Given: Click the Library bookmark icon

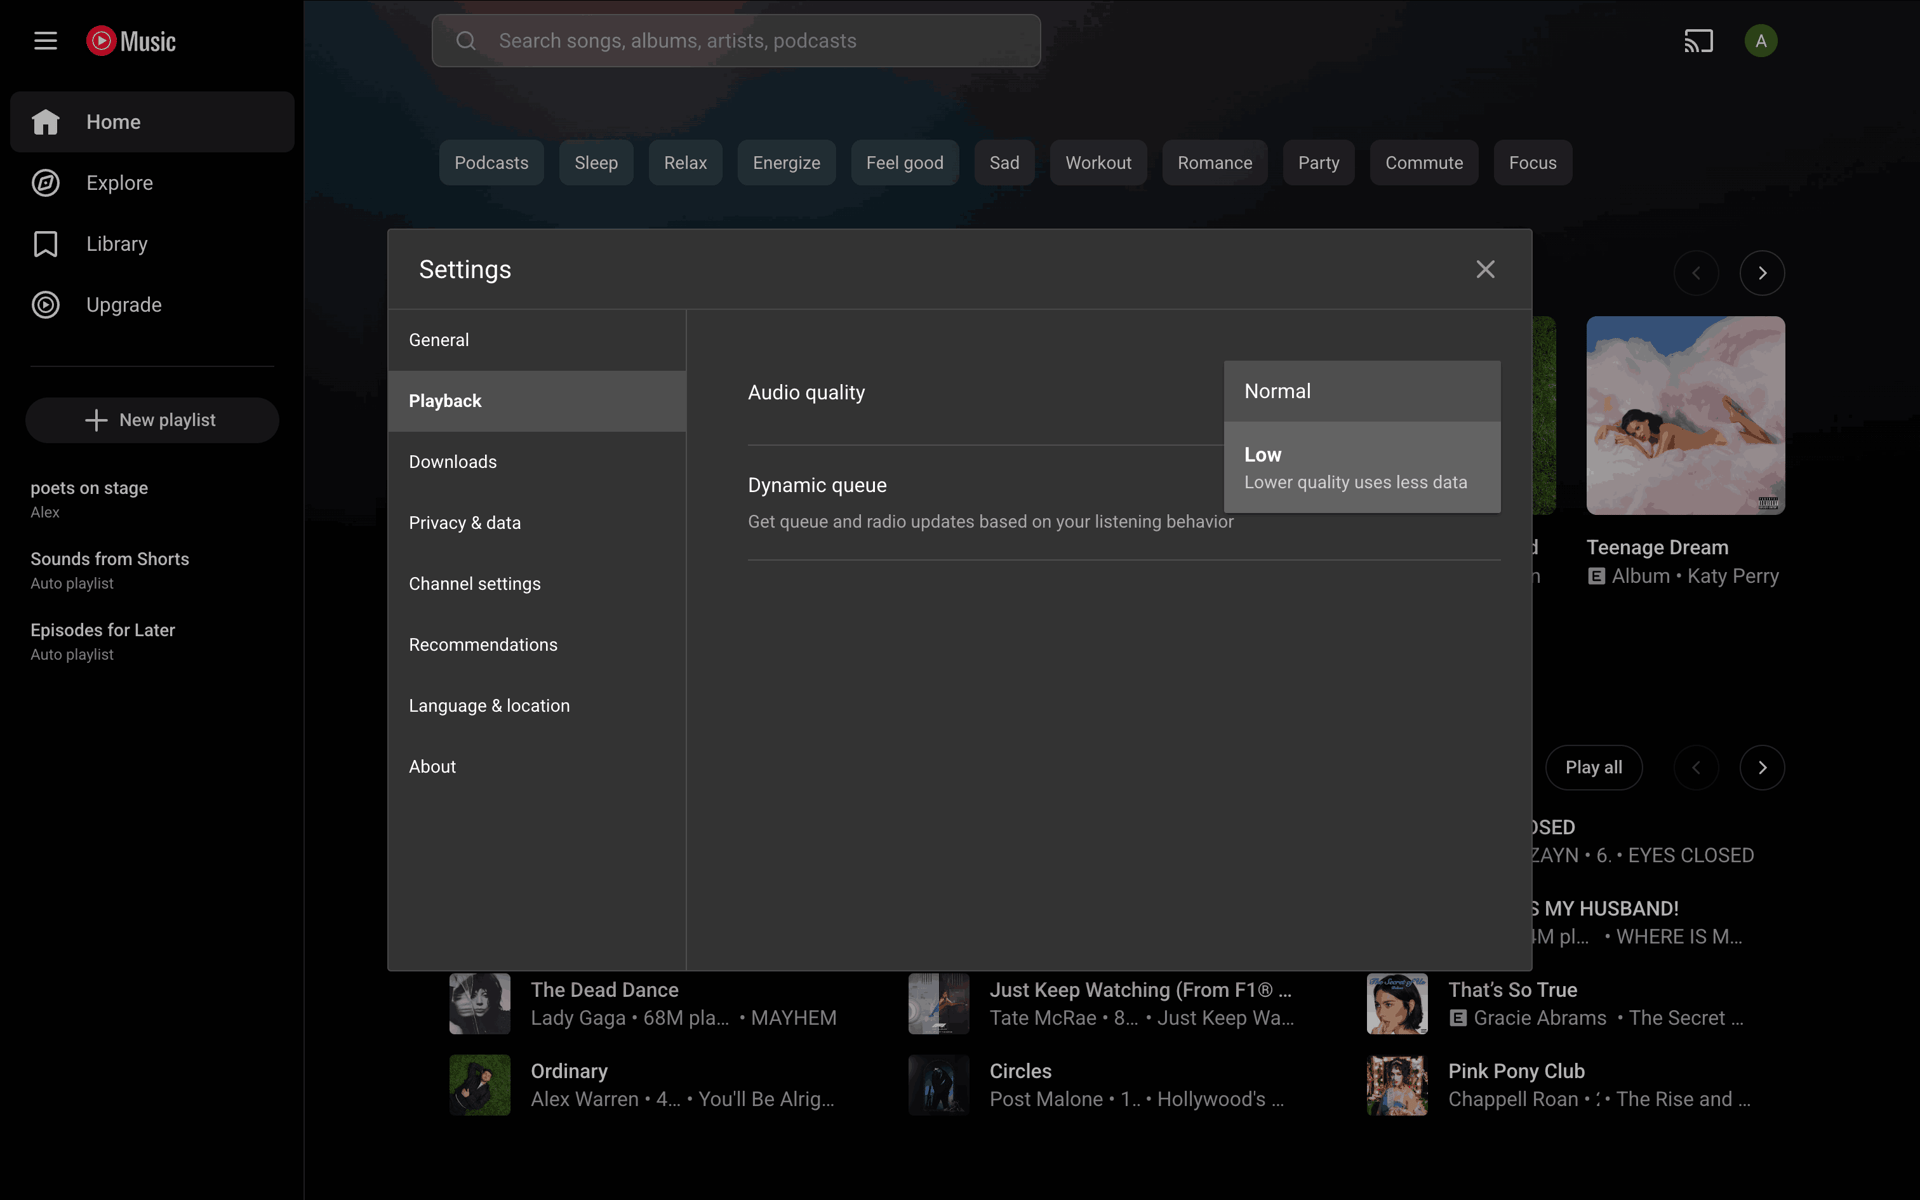Looking at the screenshot, I should pos(45,244).
